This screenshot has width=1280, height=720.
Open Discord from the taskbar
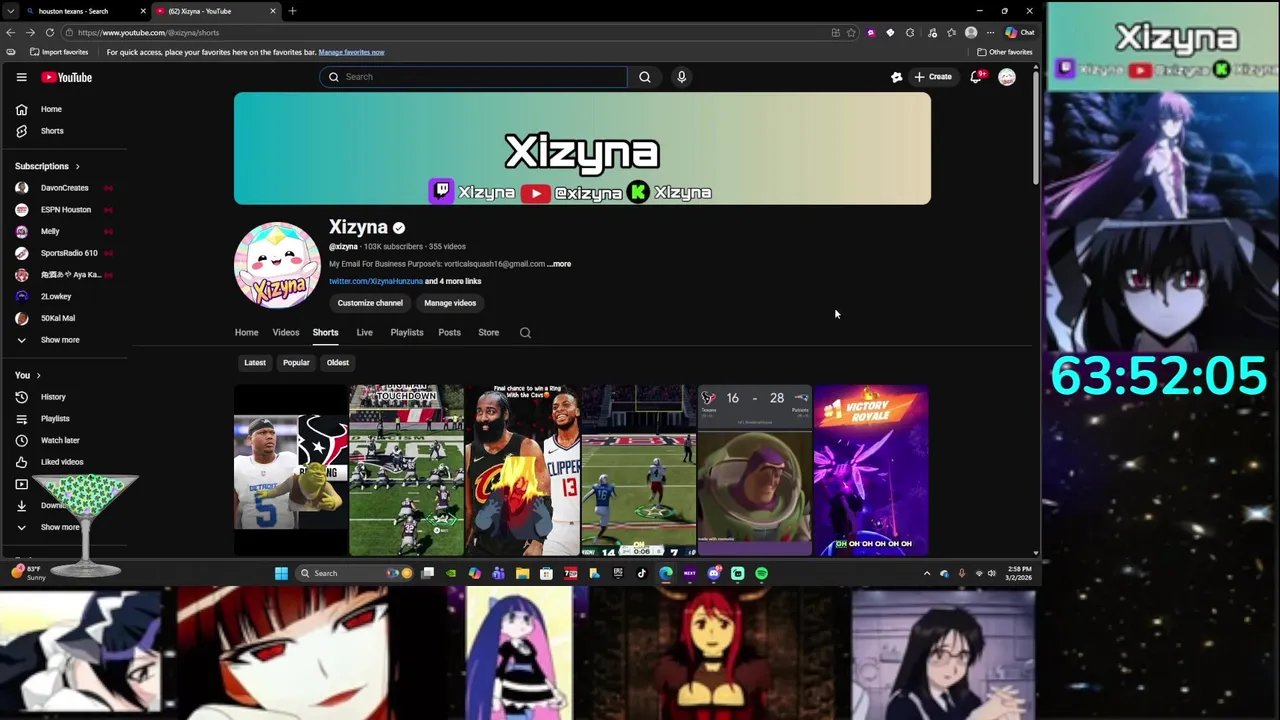tap(713, 573)
